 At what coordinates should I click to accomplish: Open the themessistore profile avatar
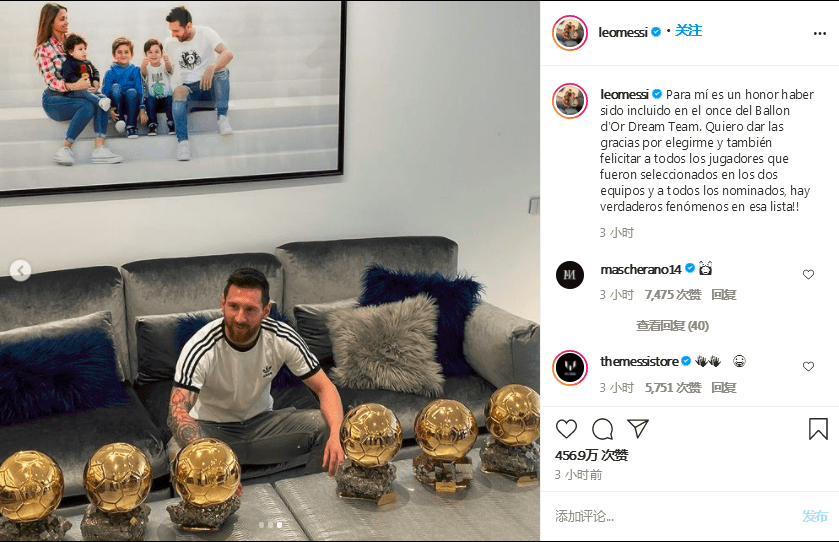pos(570,368)
